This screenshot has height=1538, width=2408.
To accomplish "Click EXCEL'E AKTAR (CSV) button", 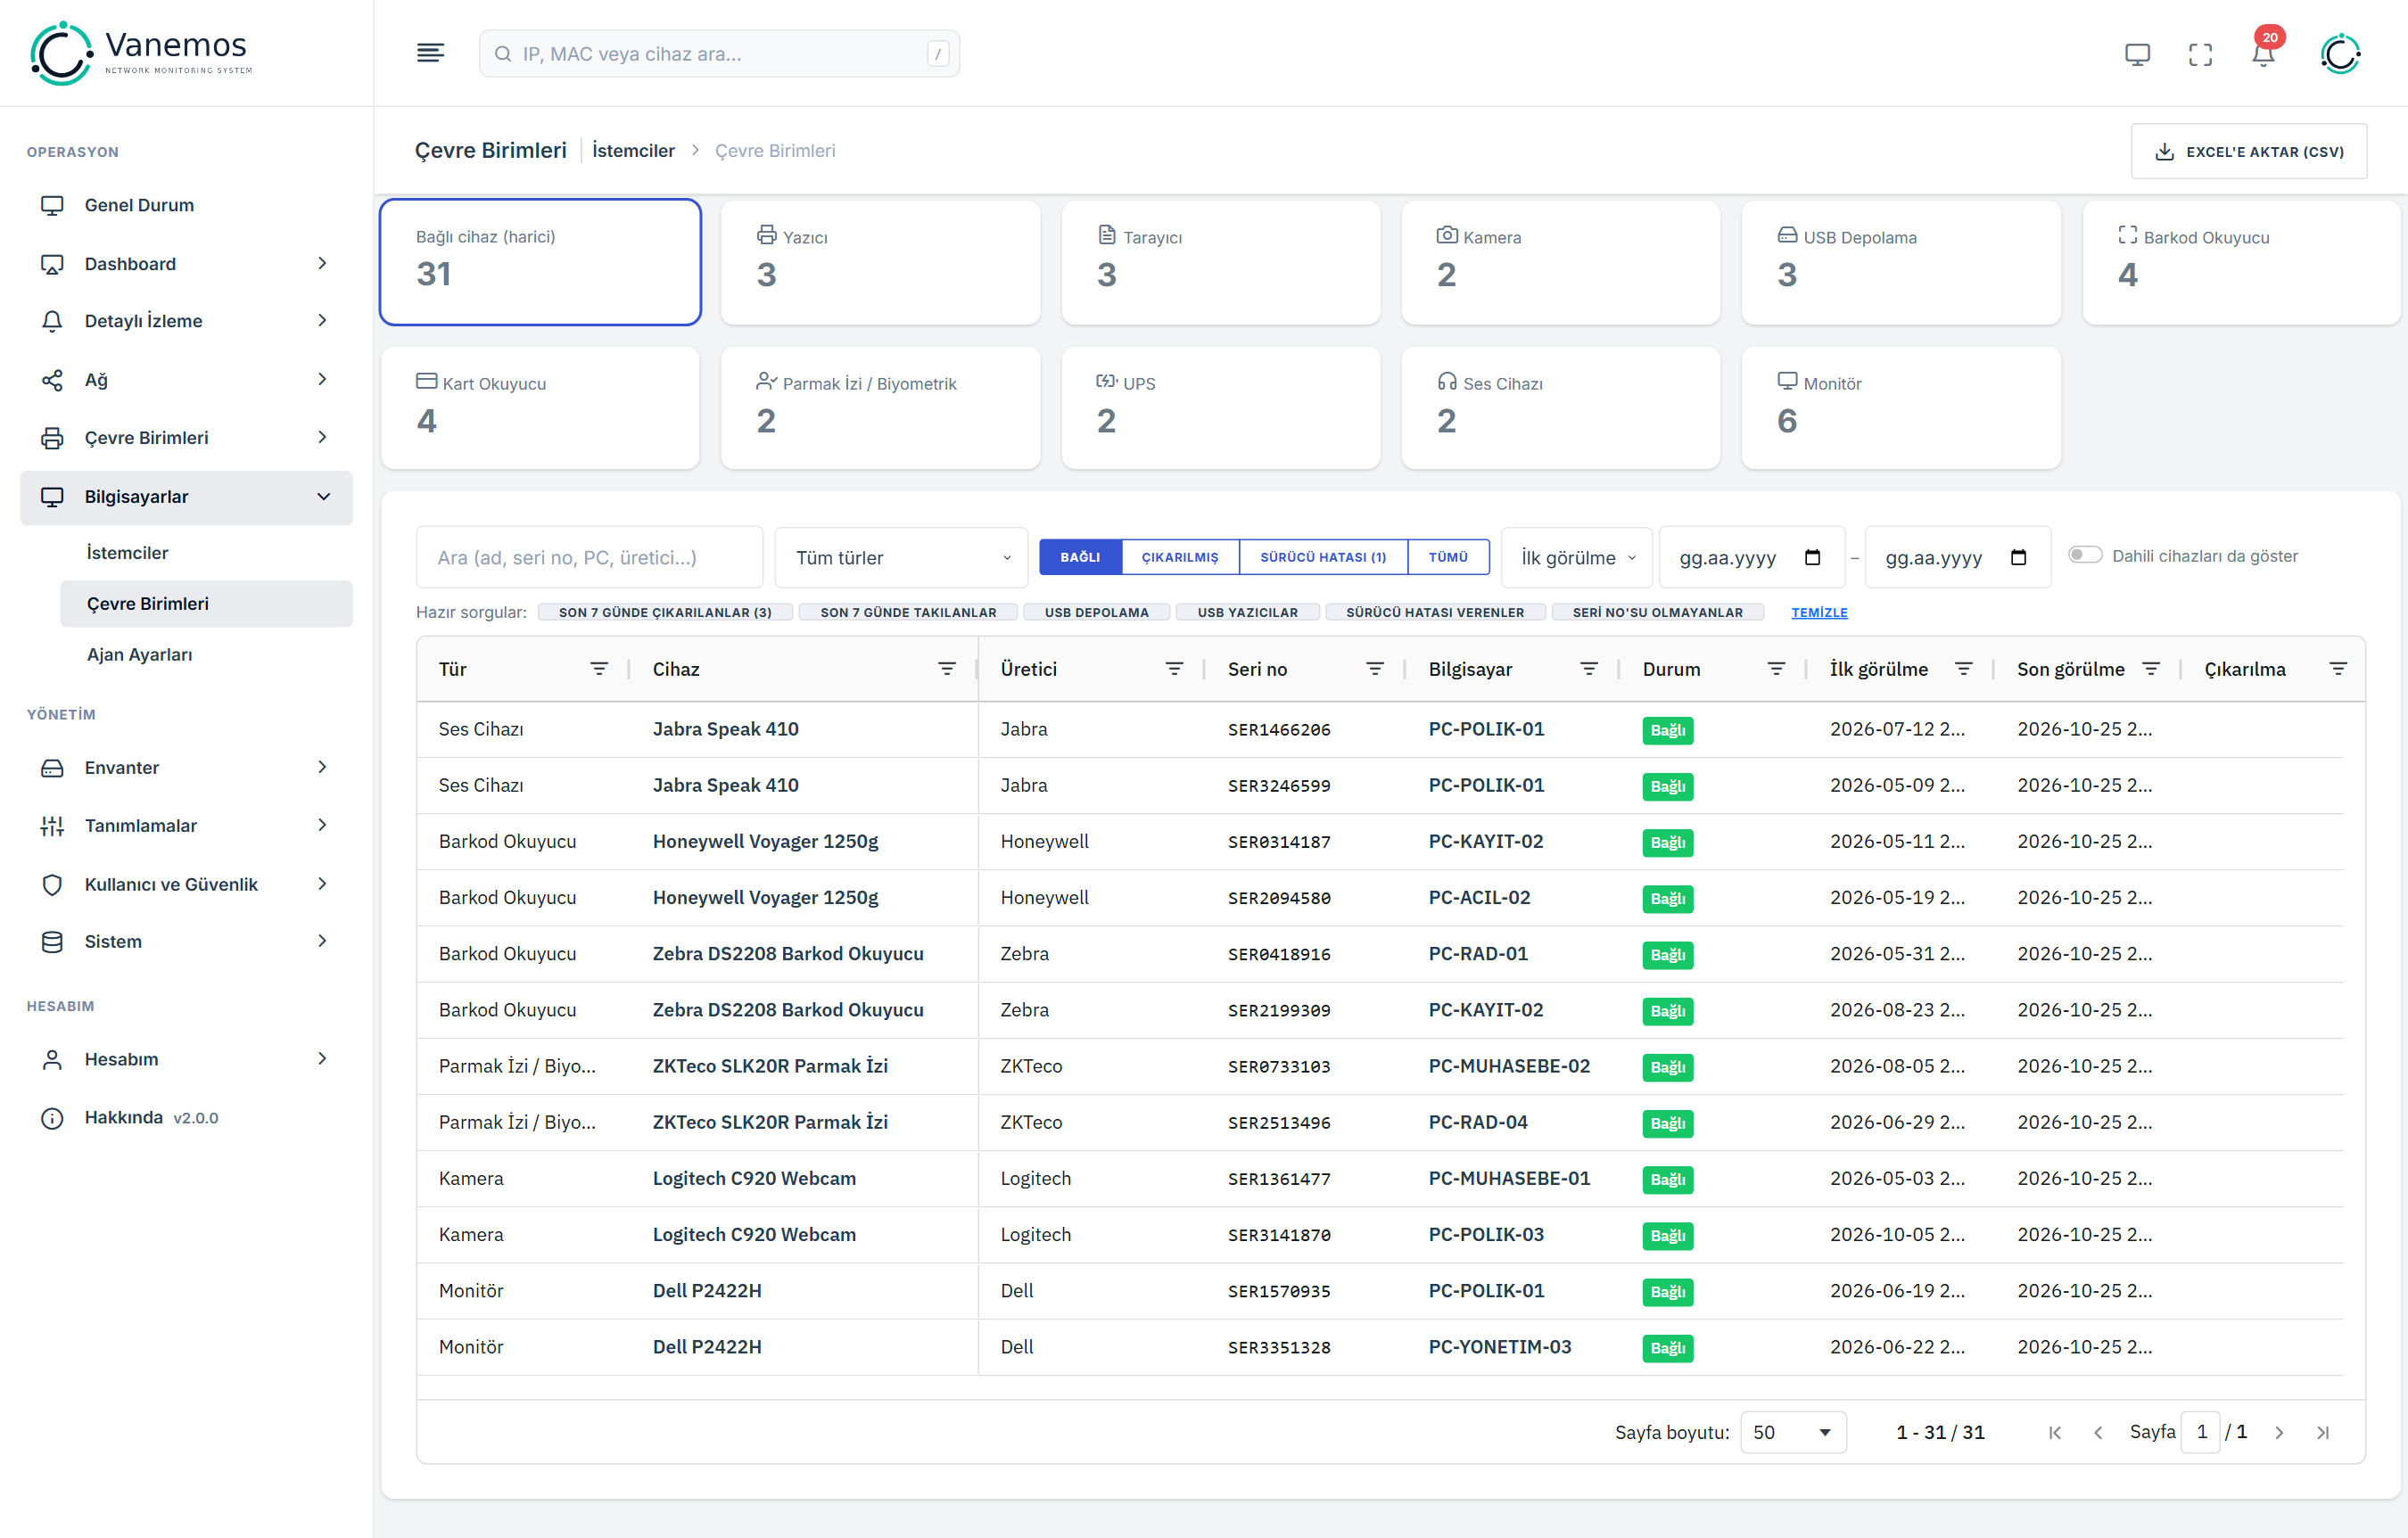I will 2248,152.
